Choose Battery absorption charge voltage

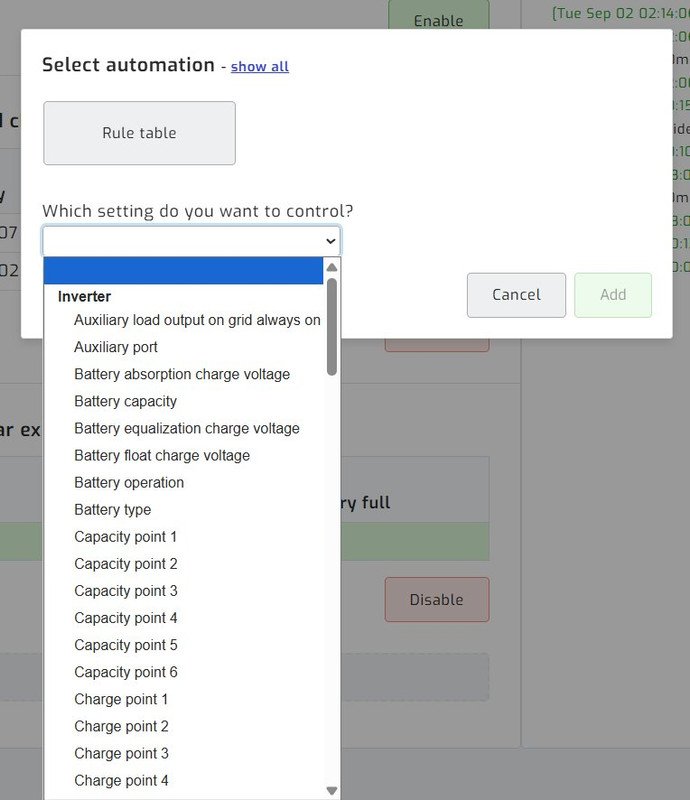click(182, 374)
